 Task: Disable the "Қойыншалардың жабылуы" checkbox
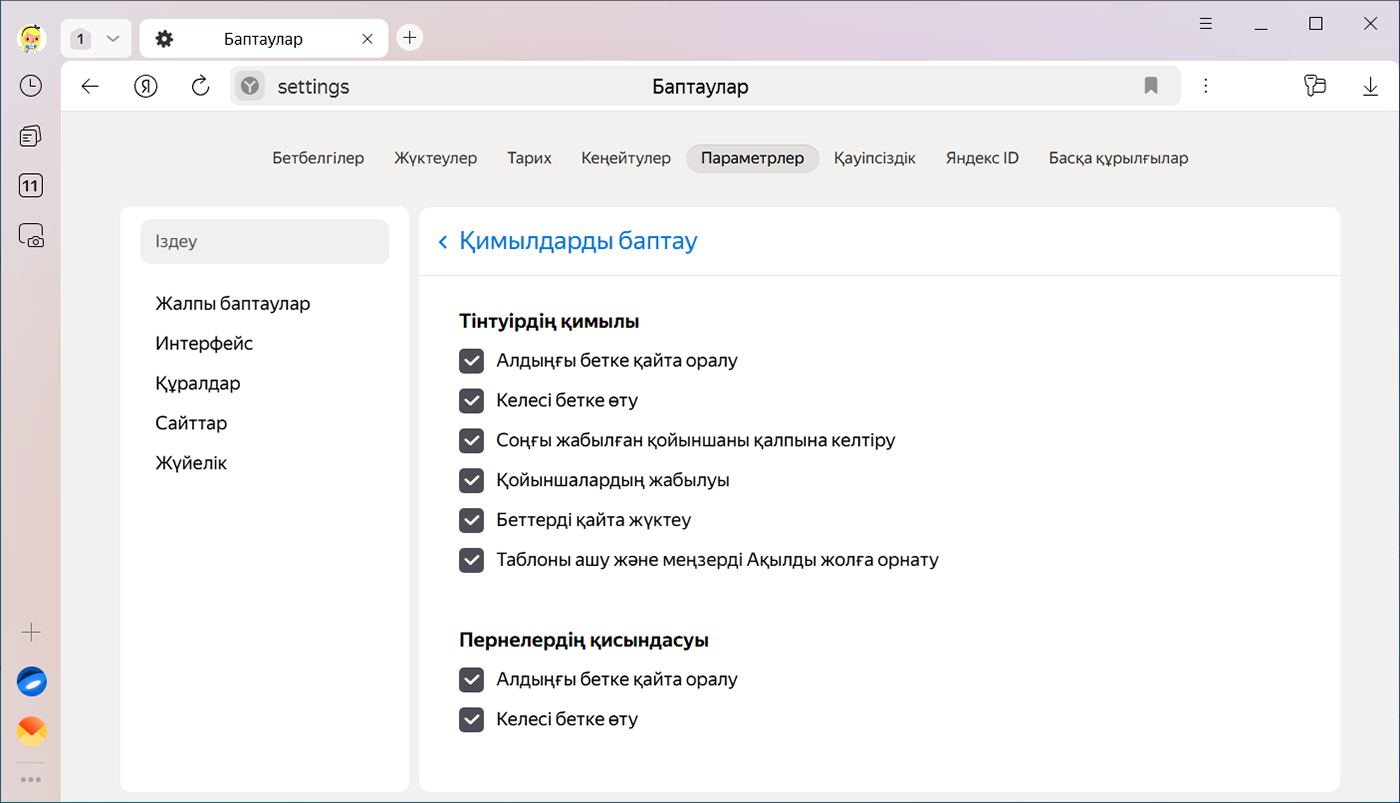471,481
